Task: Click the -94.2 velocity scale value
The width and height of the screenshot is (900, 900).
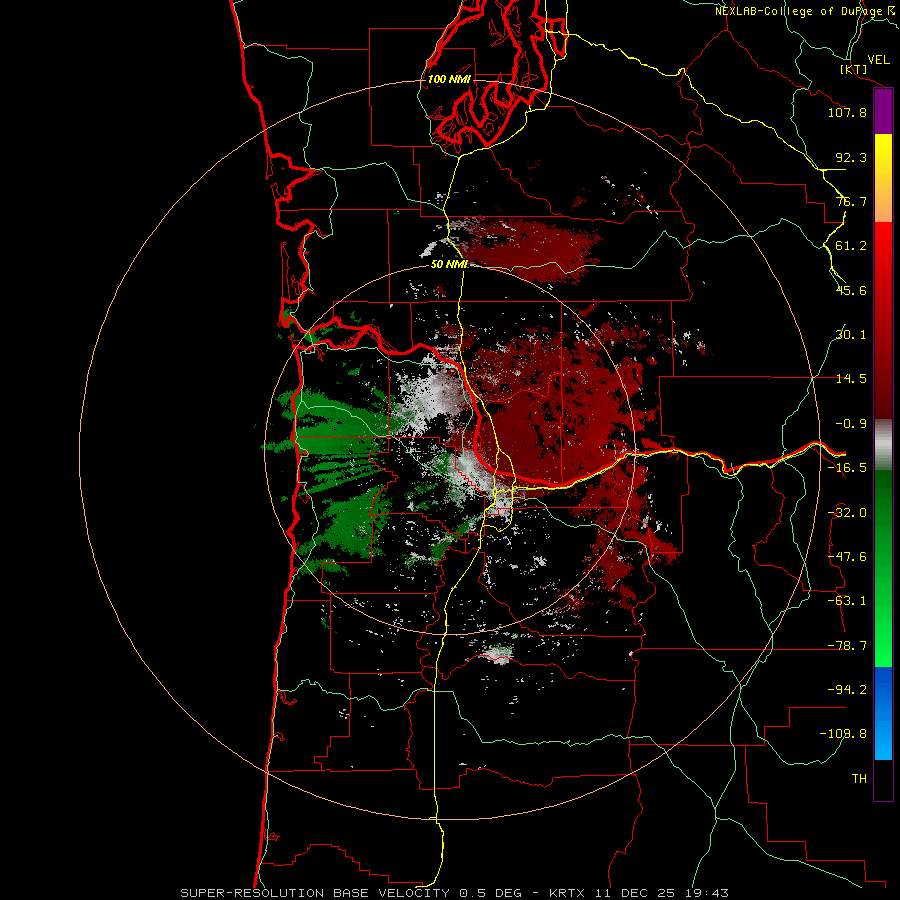Action: pyautogui.click(x=847, y=689)
